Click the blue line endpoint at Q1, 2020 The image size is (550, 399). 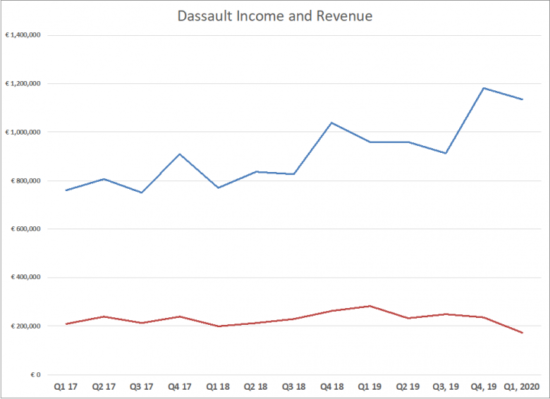(x=522, y=99)
